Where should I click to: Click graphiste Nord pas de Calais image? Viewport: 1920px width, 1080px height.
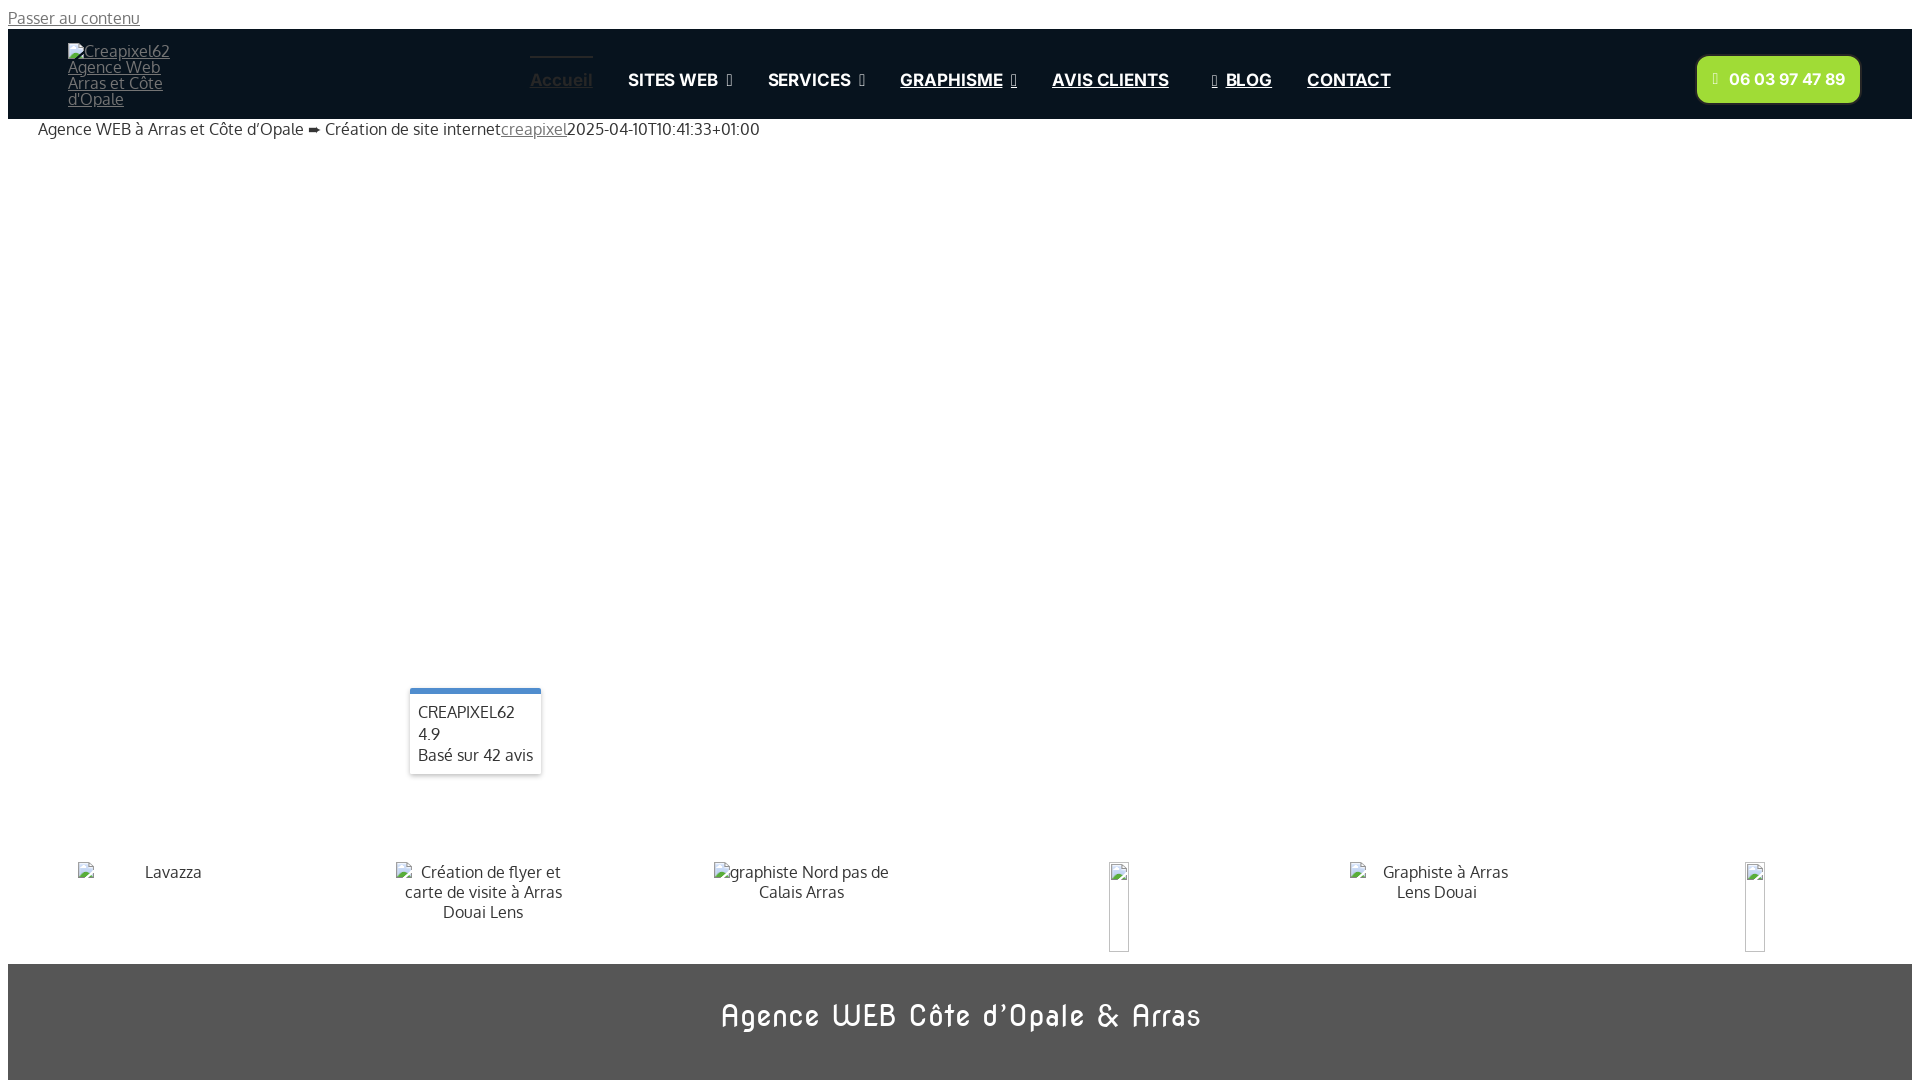point(801,881)
